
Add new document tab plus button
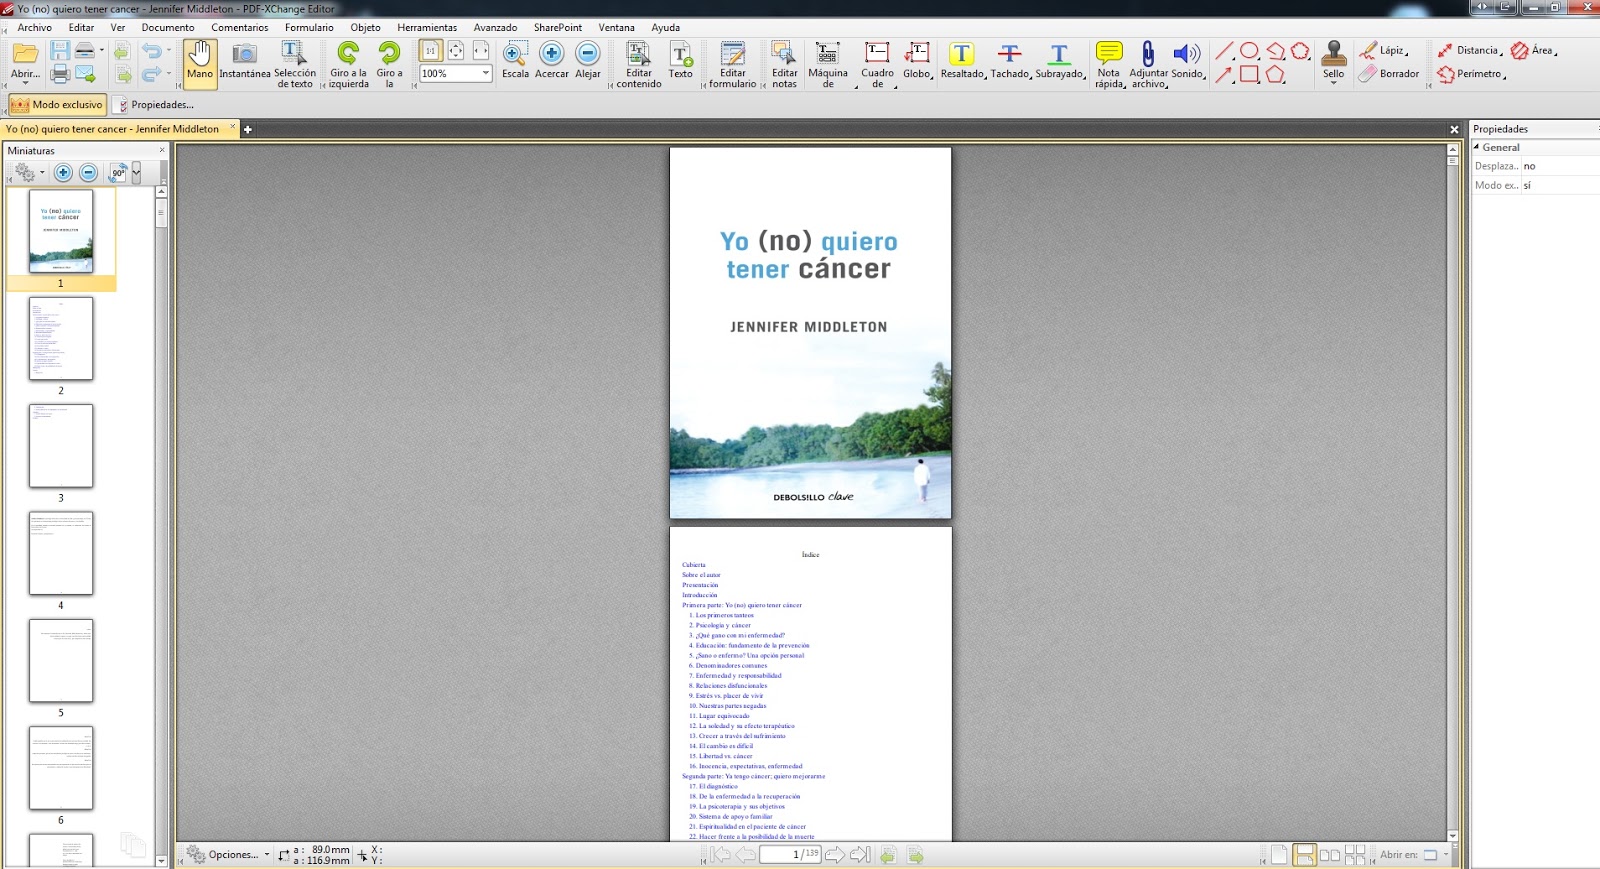point(248,129)
